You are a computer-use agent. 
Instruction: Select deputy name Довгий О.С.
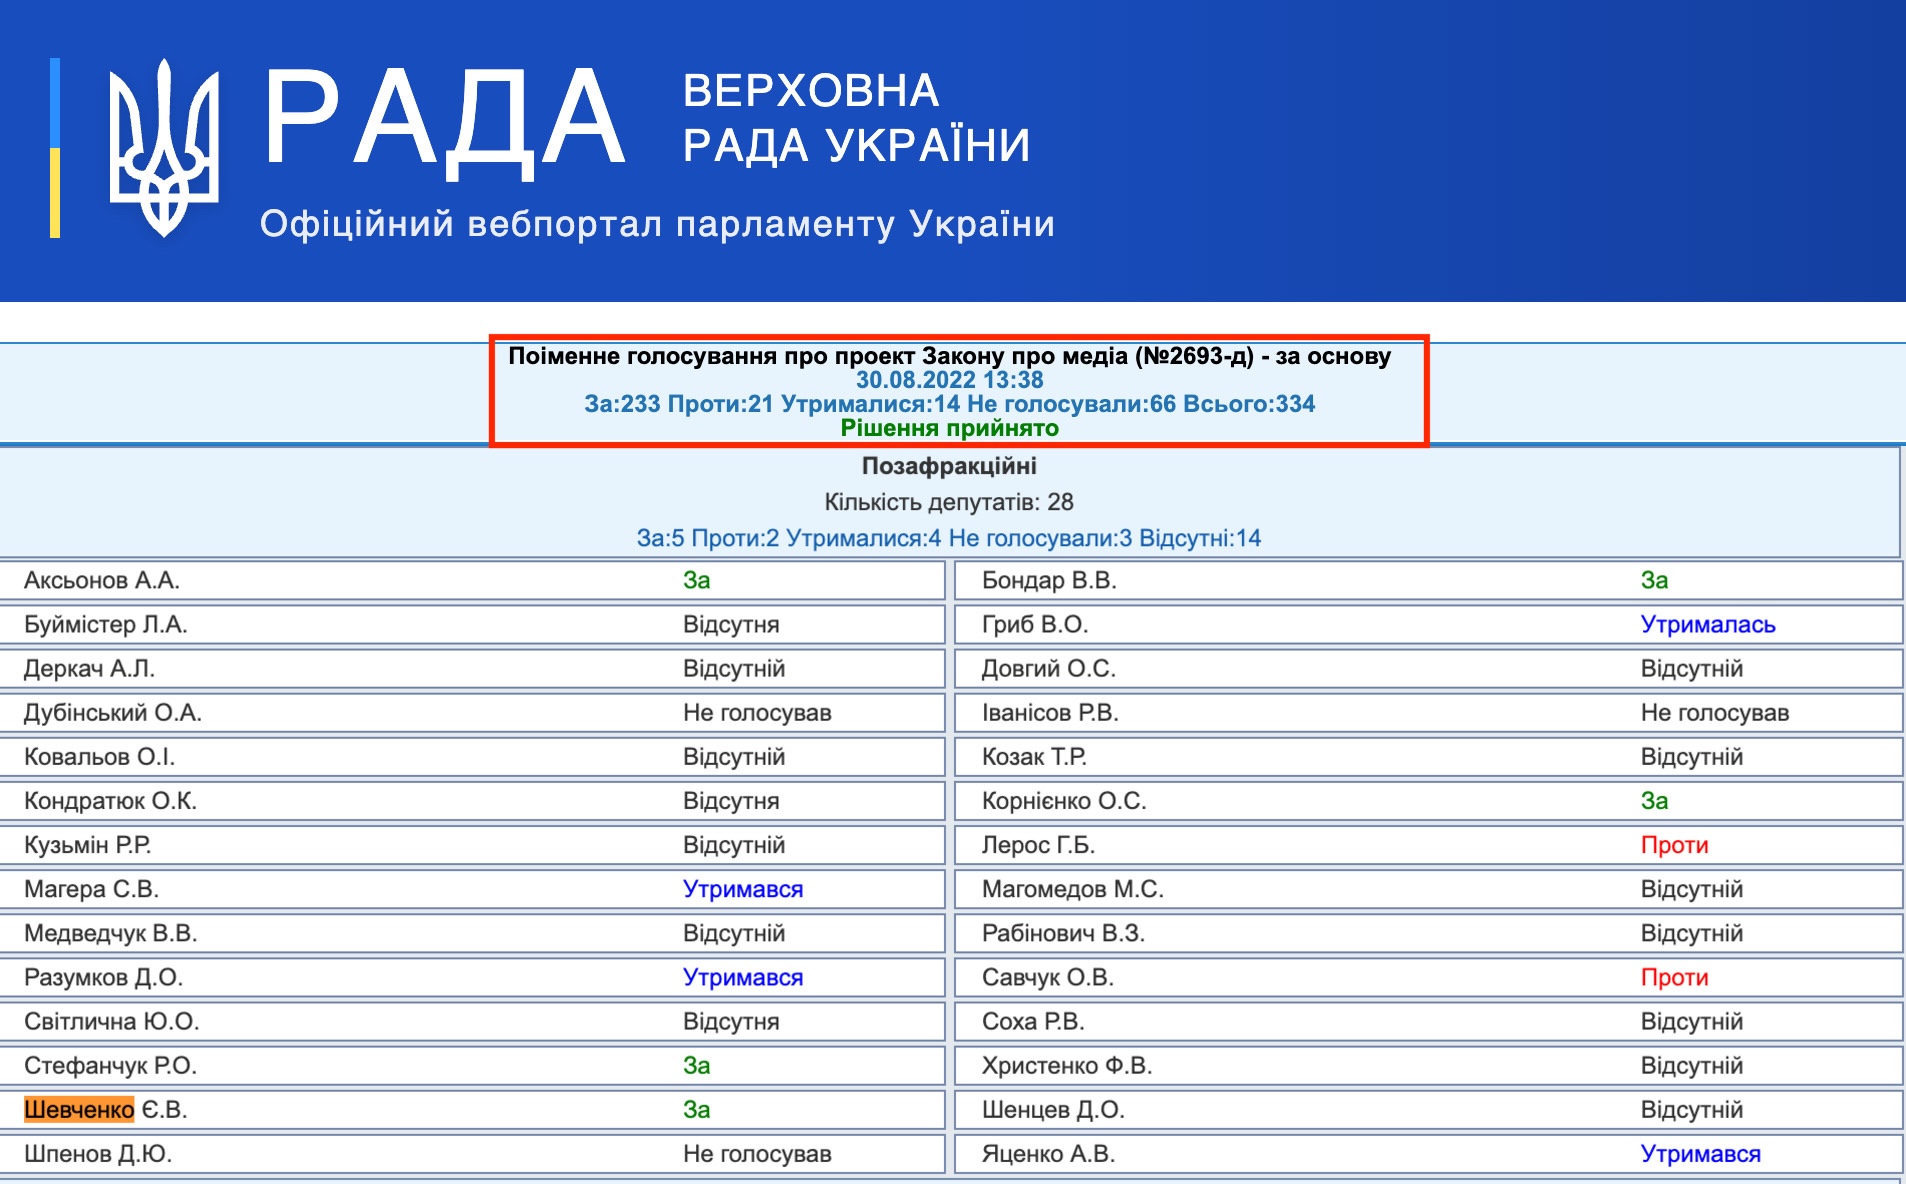pyautogui.click(x=1049, y=668)
